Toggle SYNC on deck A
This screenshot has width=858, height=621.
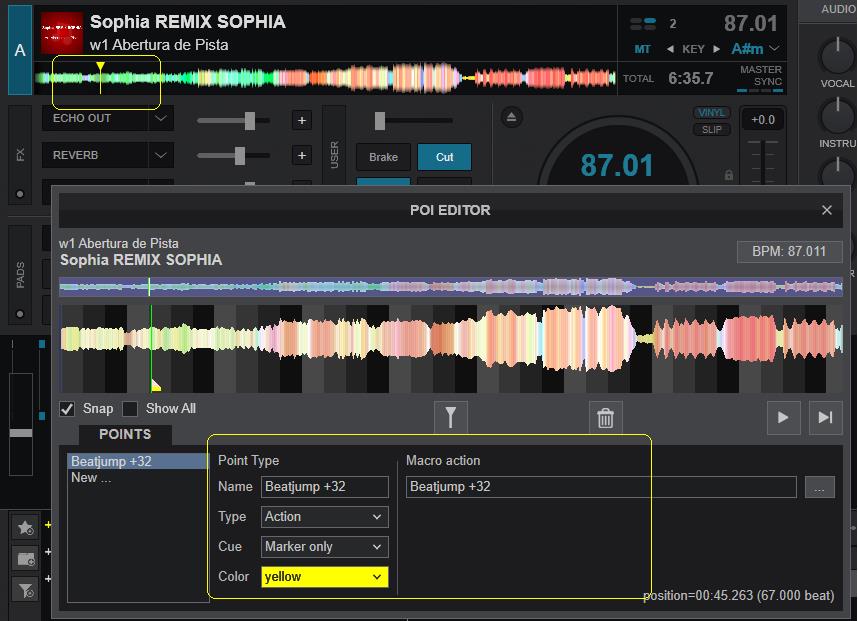pyautogui.click(x=768, y=82)
